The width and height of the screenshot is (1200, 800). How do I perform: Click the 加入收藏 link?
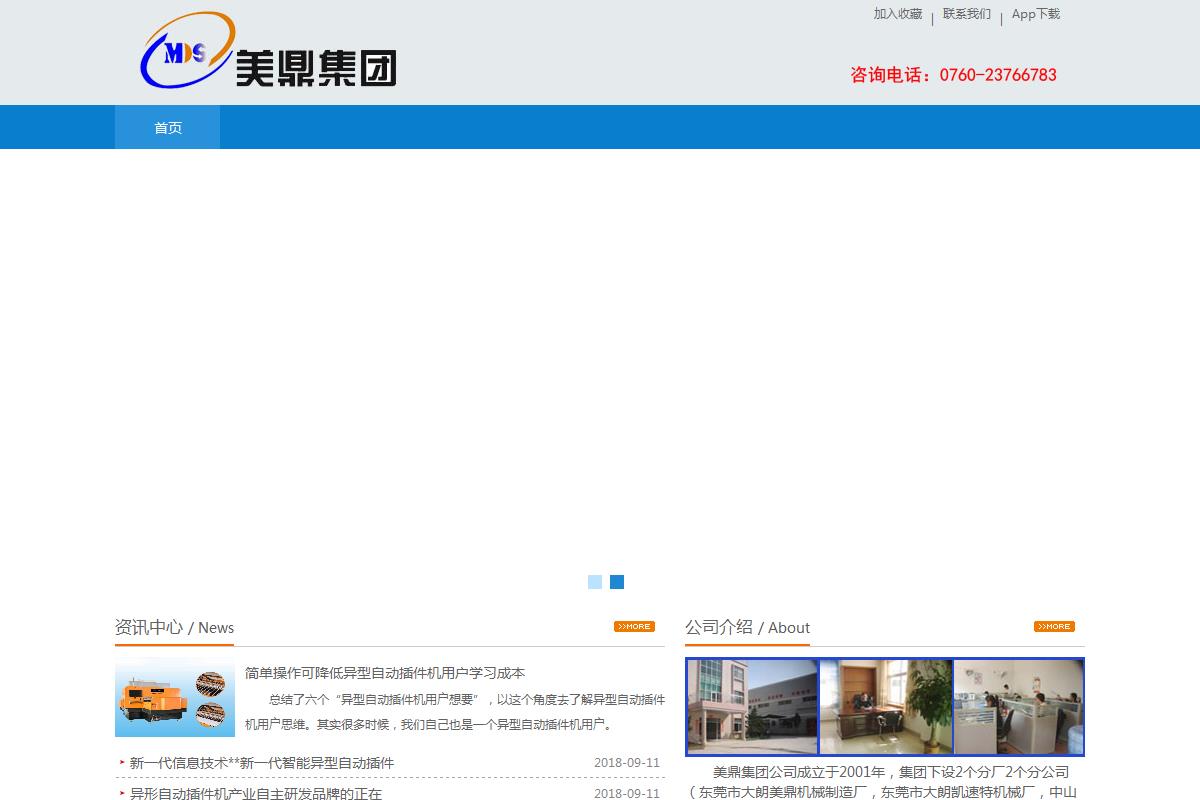point(897,14)
